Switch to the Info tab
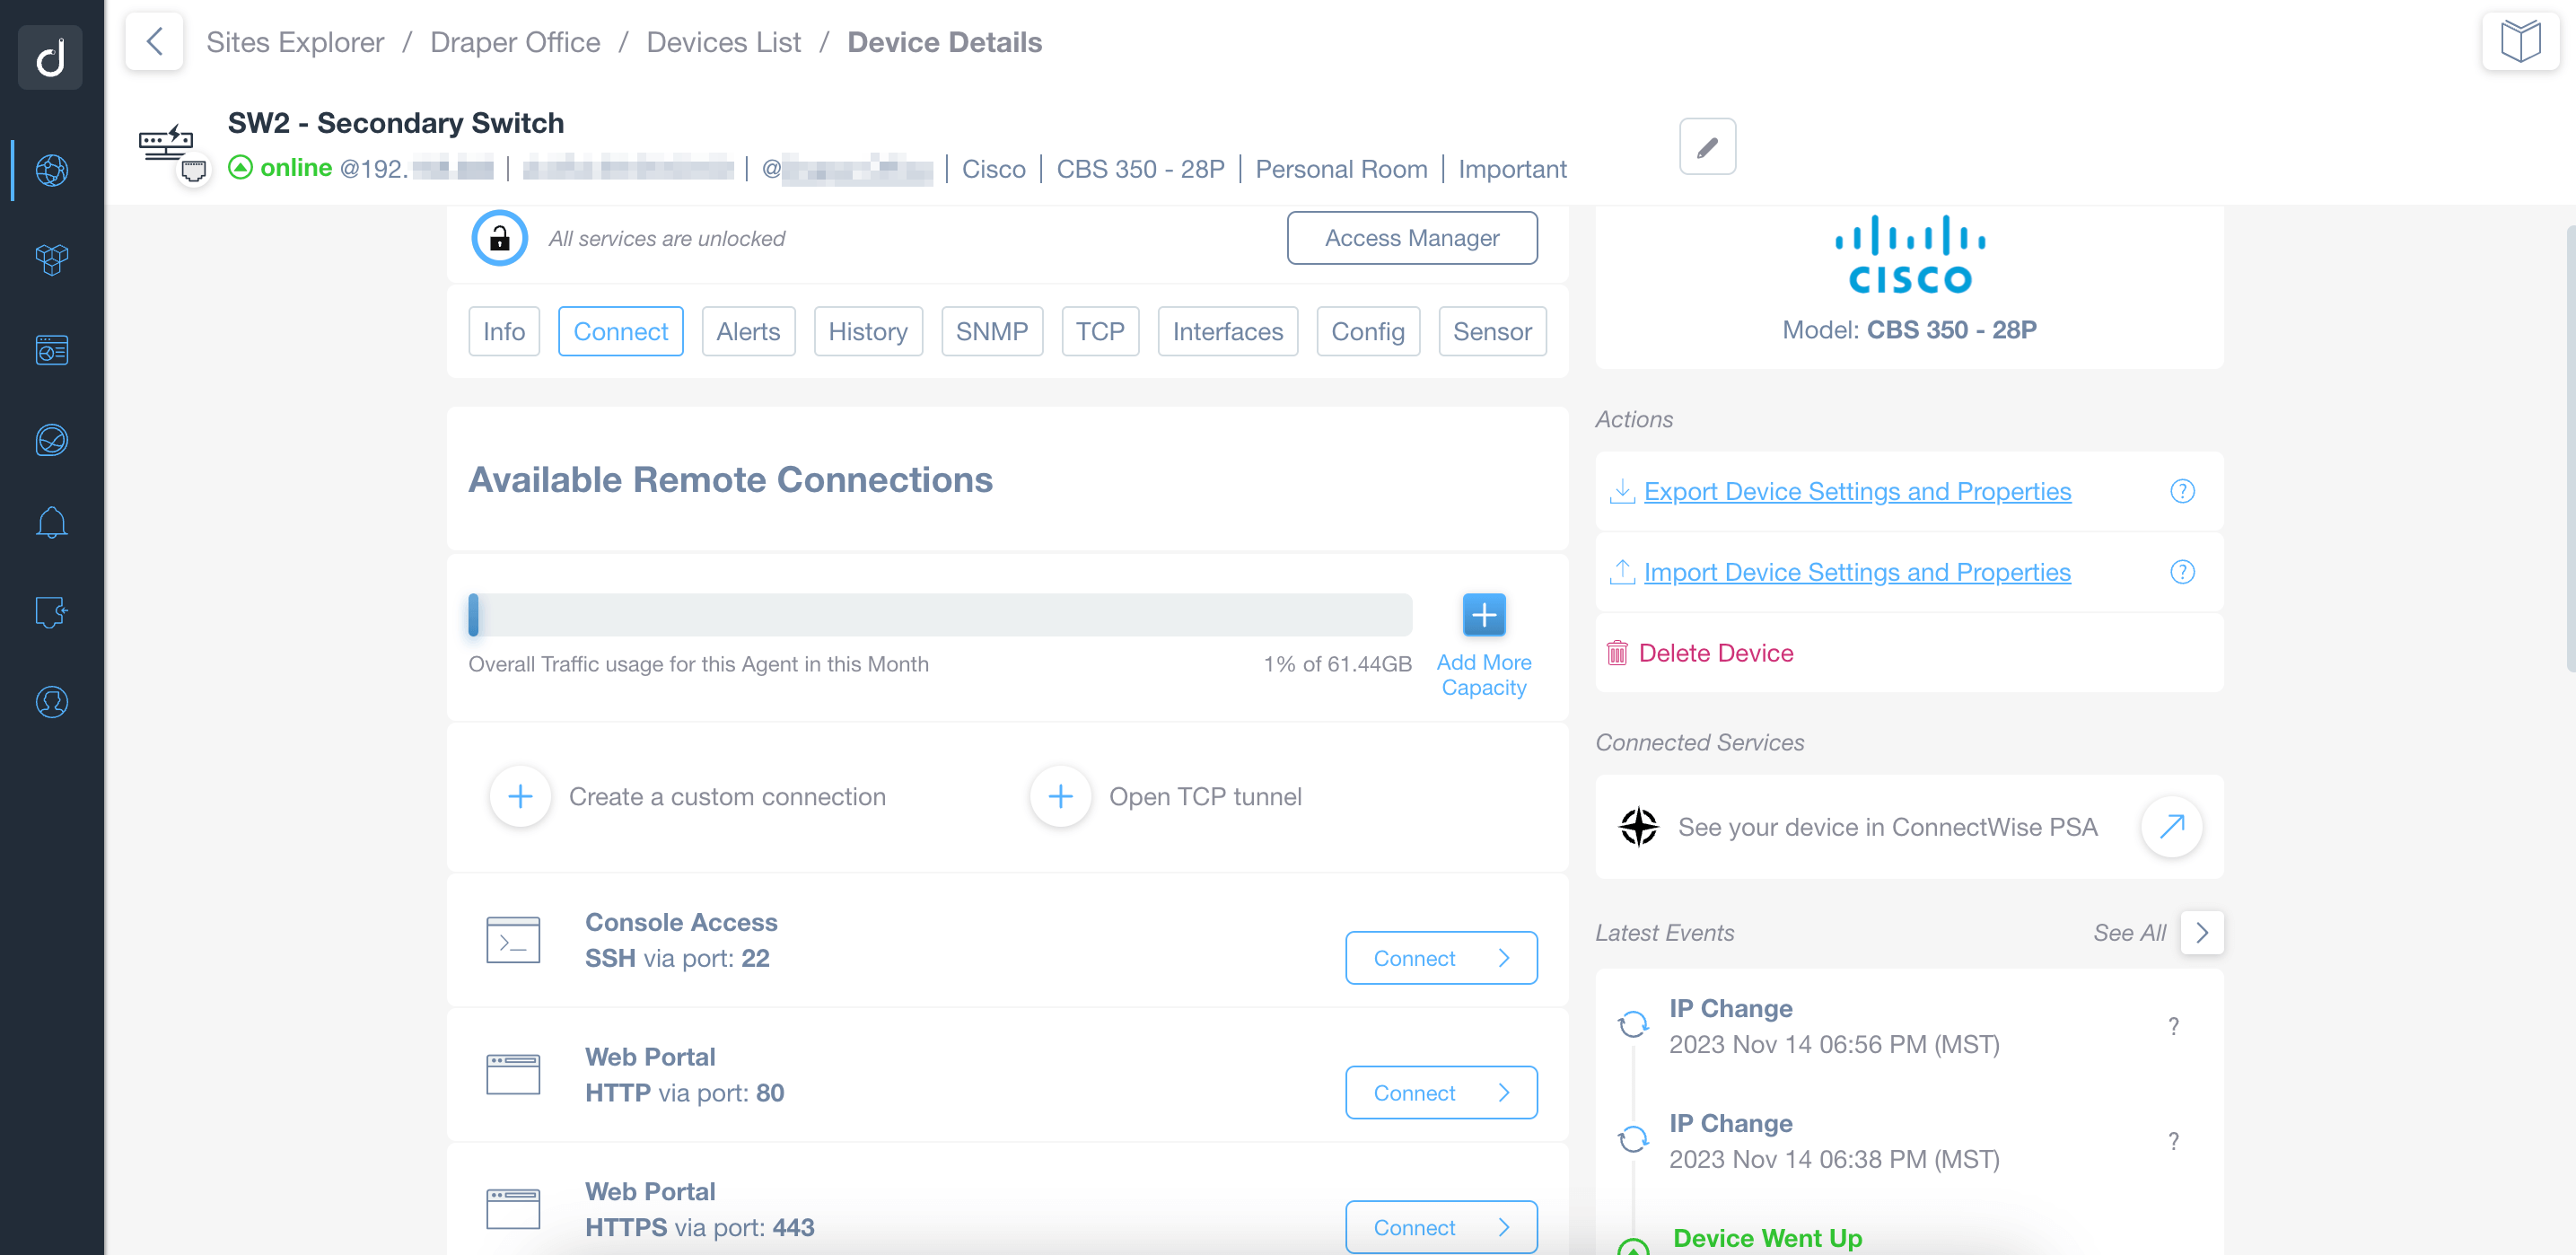The height and width of the screenshot is (1255, 2576). pos(504,332)
